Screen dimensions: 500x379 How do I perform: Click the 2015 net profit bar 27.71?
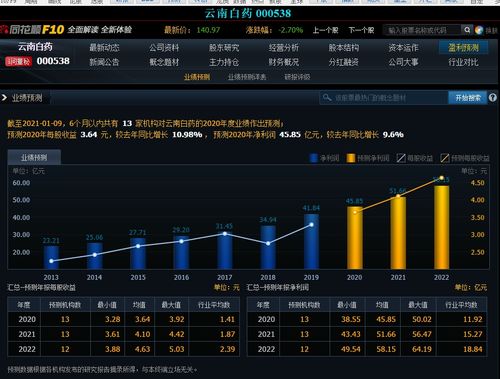138,253
